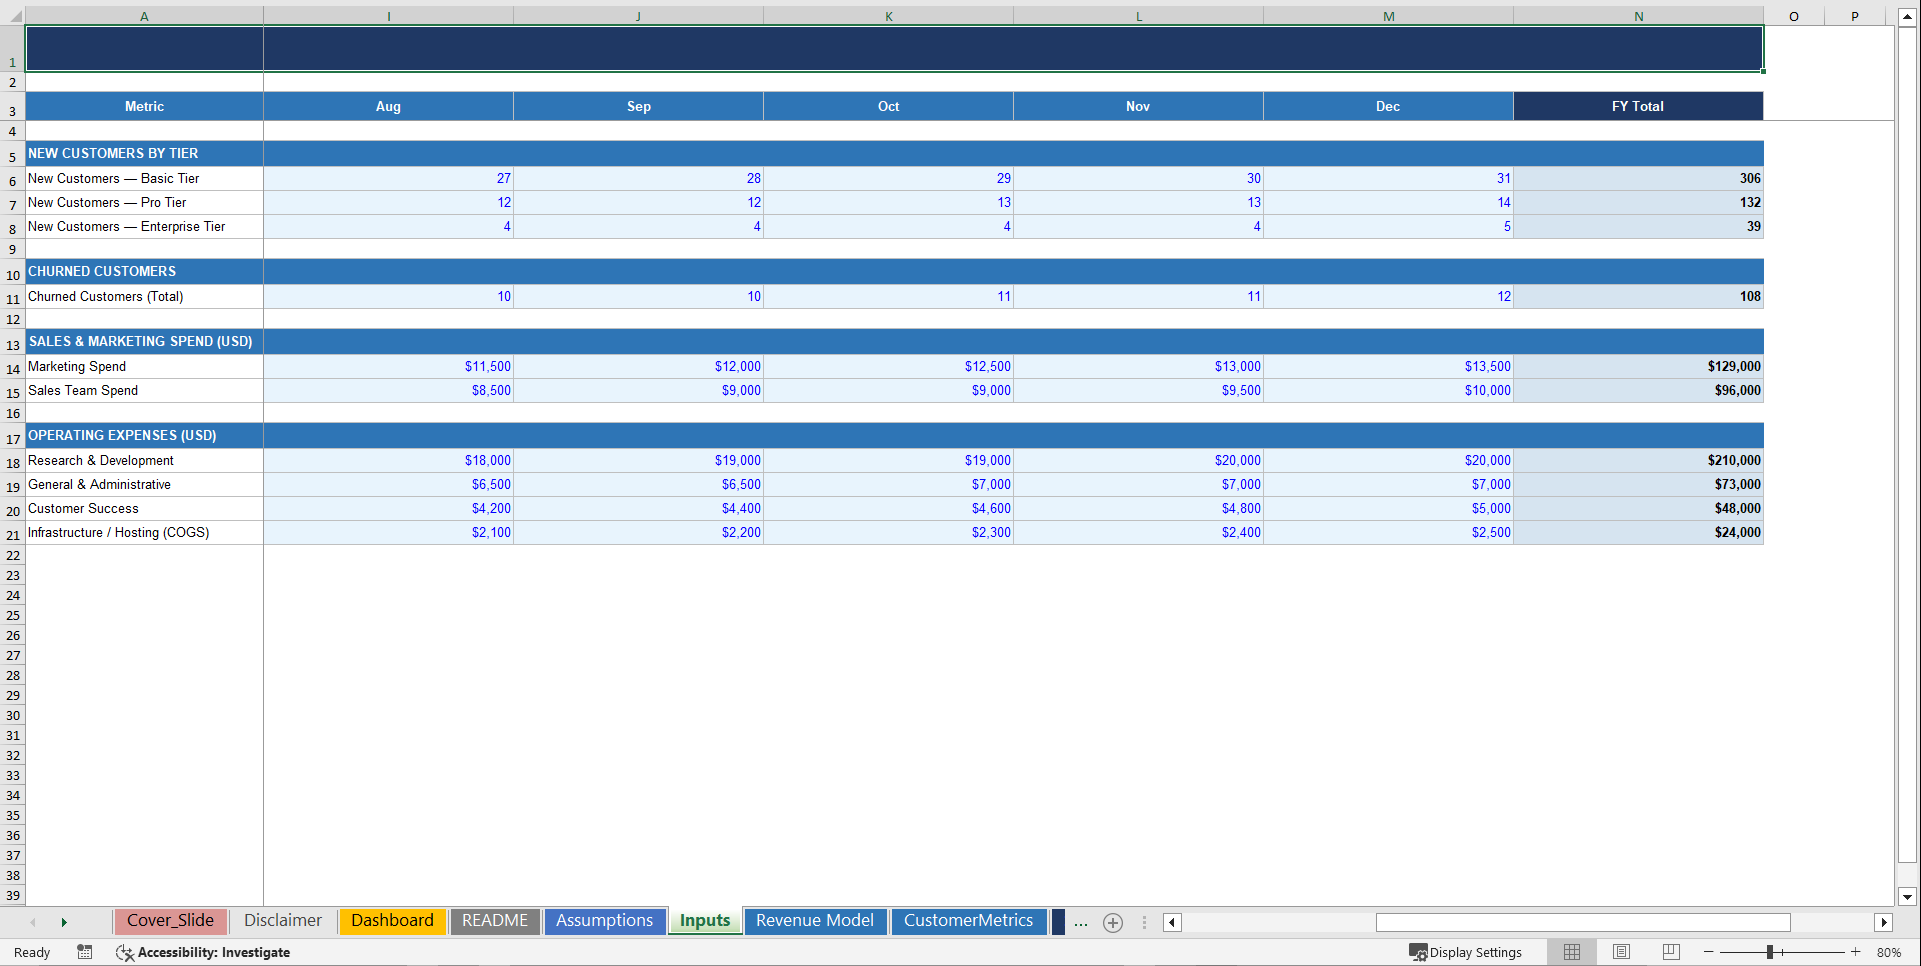Viewport: 1921px width, 966px height.
Task: Click the next sheet navigation arrow
Action: tap(65, 922)
